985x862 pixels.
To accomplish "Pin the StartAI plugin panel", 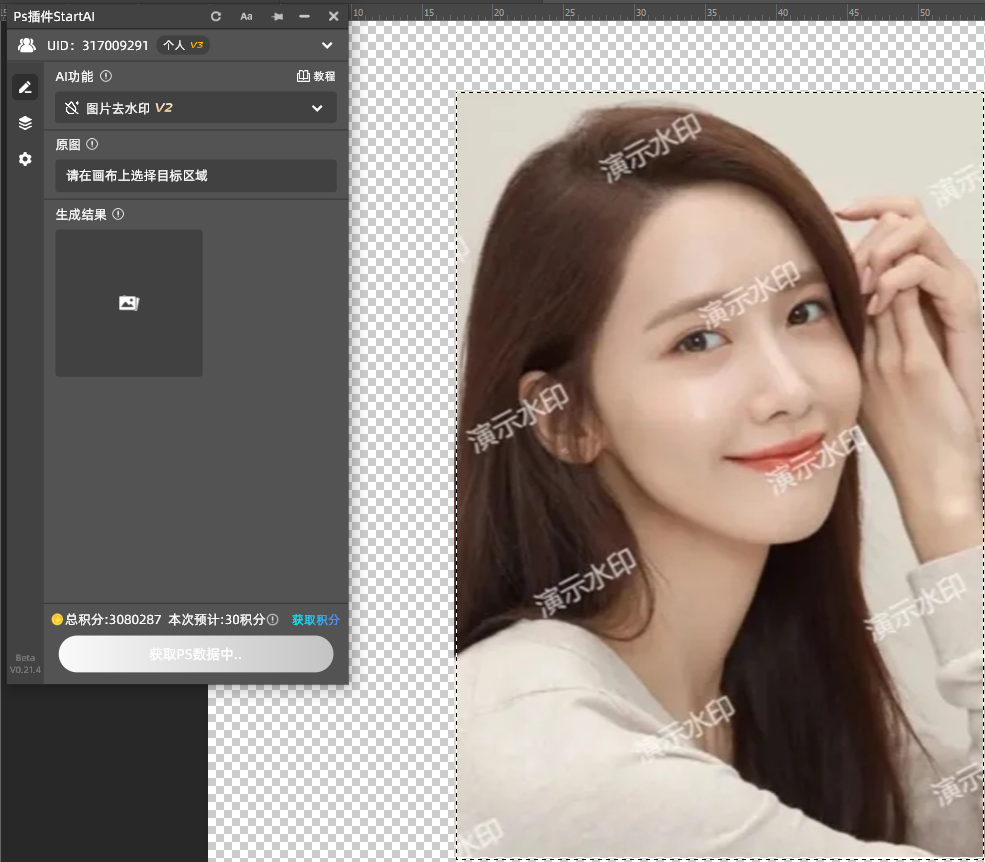I will pyautogui.click(x=277, y=16).
